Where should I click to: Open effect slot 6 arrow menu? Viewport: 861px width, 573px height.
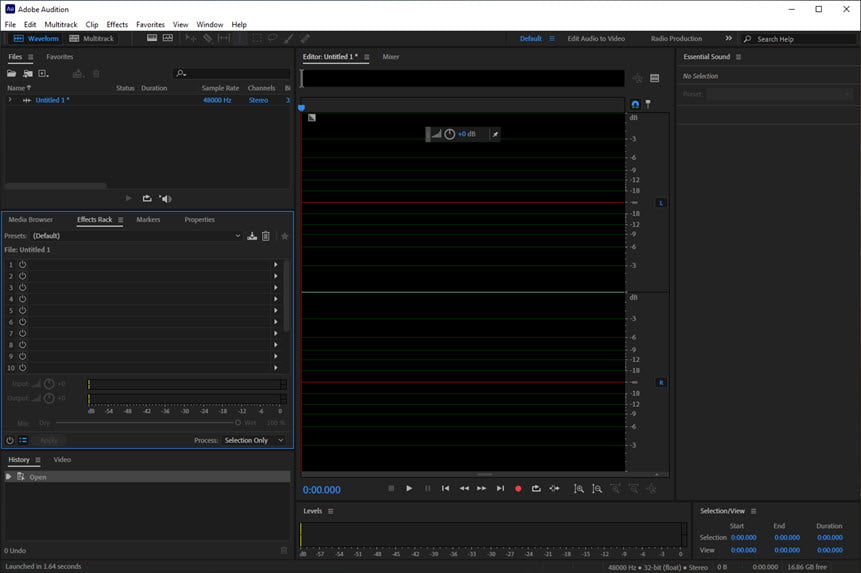pos(276,322)
